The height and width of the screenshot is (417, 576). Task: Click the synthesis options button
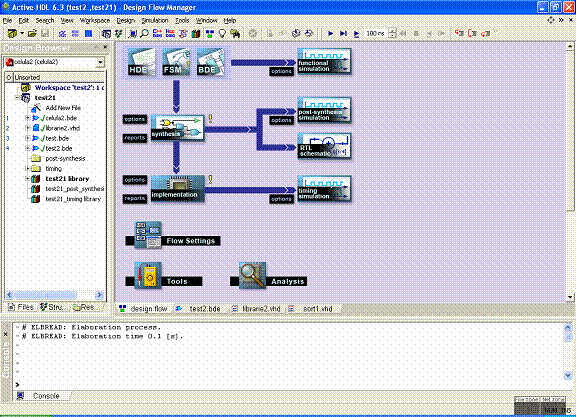coord(135,119)
